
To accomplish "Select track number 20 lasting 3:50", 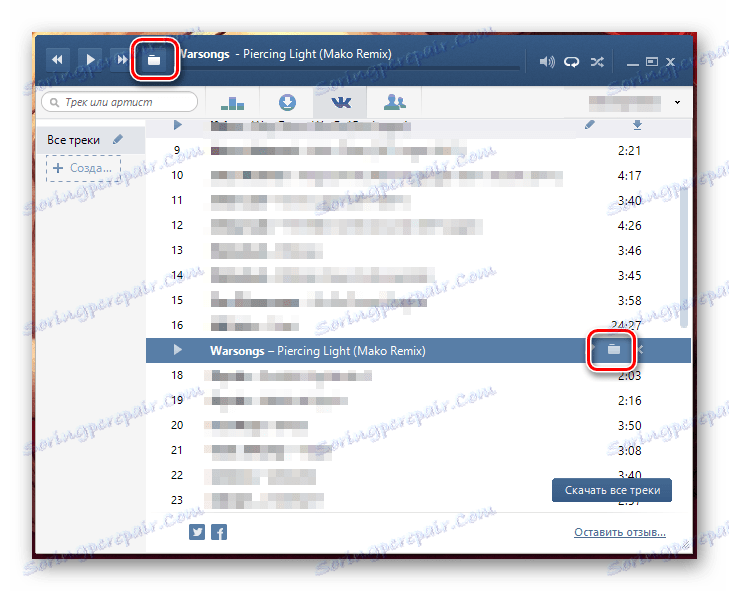I will tap(418, 425).
